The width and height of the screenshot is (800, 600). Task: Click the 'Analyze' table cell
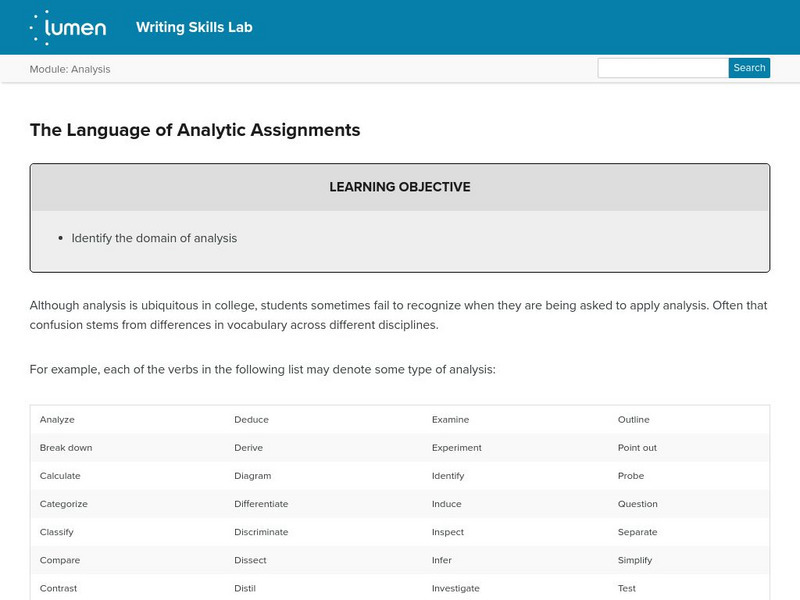[57, 420]
